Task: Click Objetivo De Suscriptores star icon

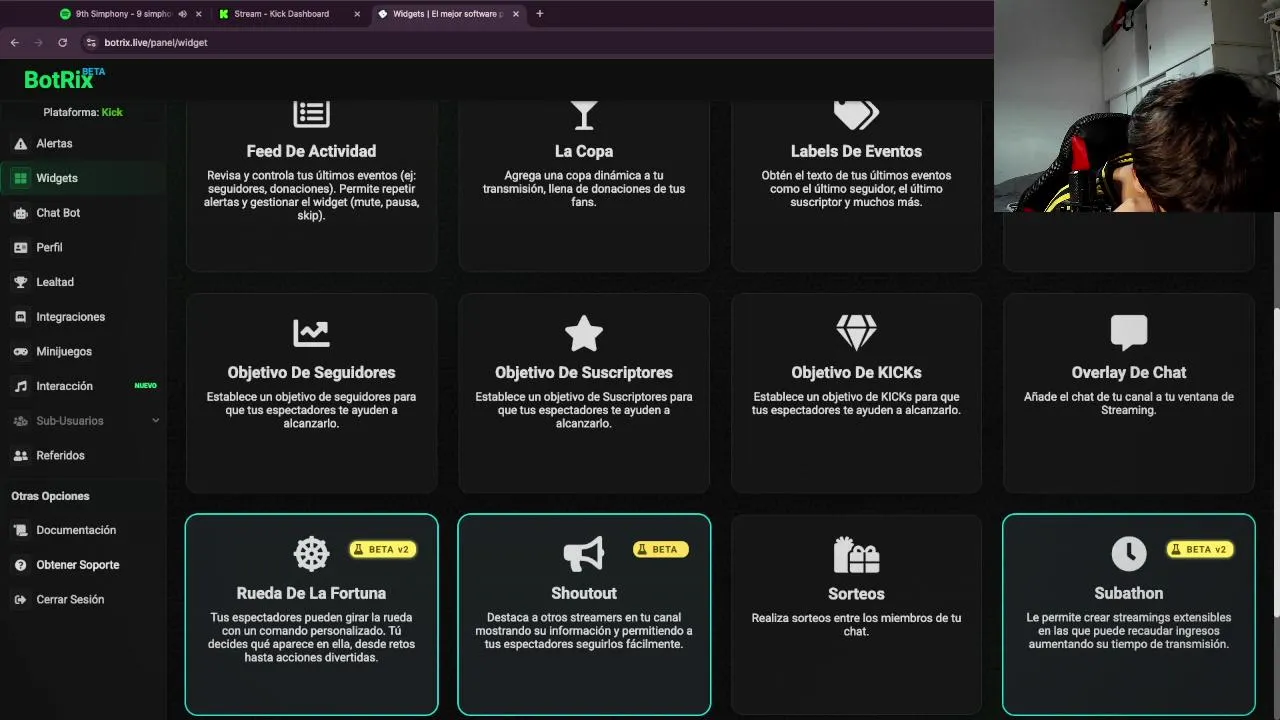Action: click(584, 332)
